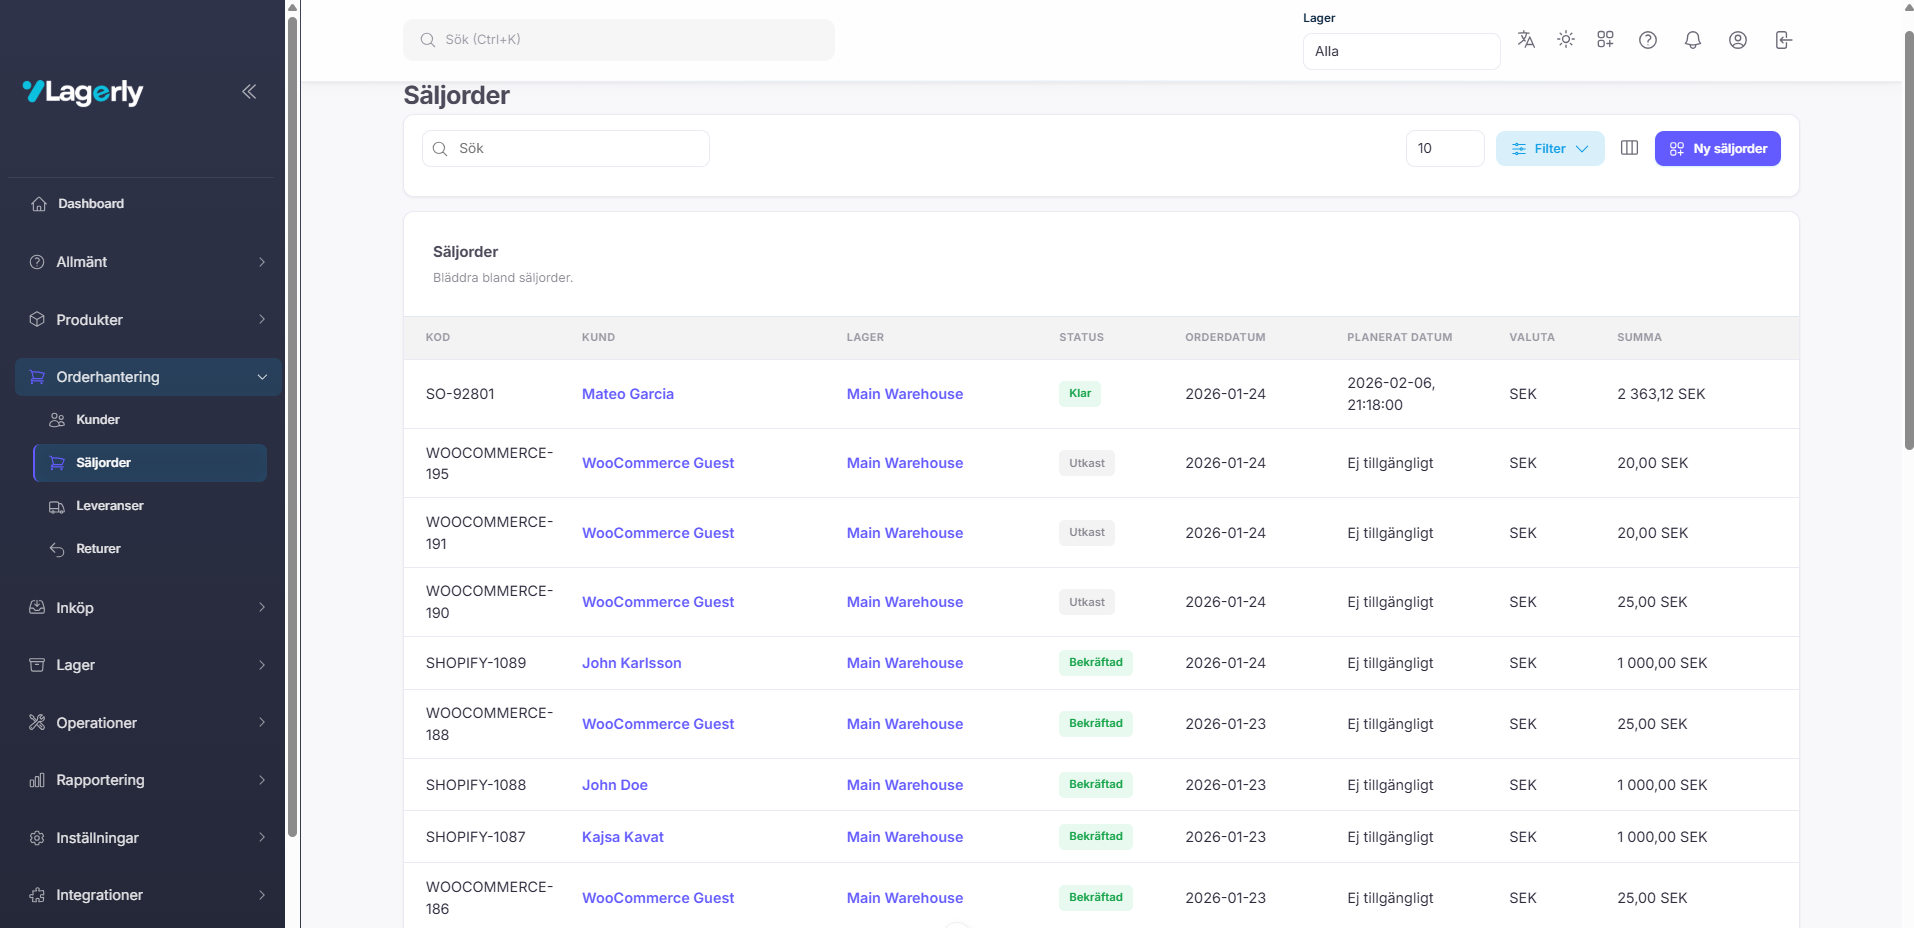1914x928 pixels.
Task: Open Kunder in sidebar
Action: click(97, 420)
